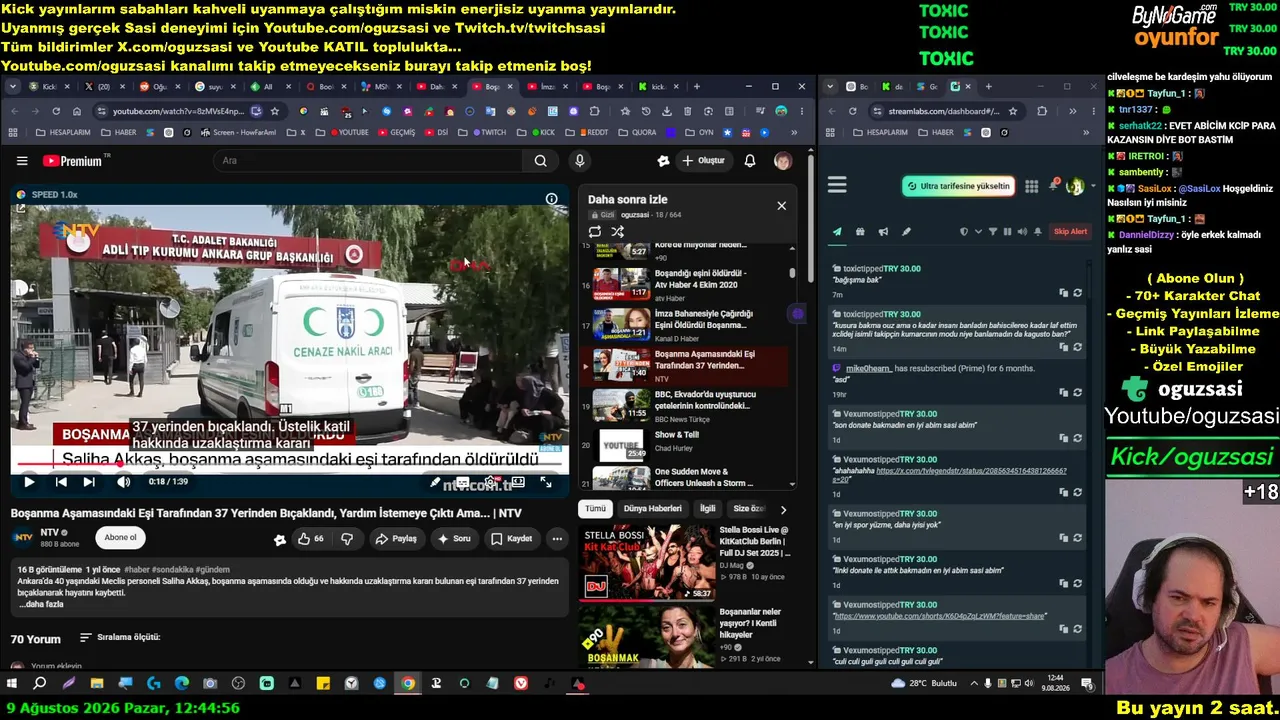The image size is (1280, 720).
Task: Open Streamlabs event filter funnel
Action: (993, 232)
